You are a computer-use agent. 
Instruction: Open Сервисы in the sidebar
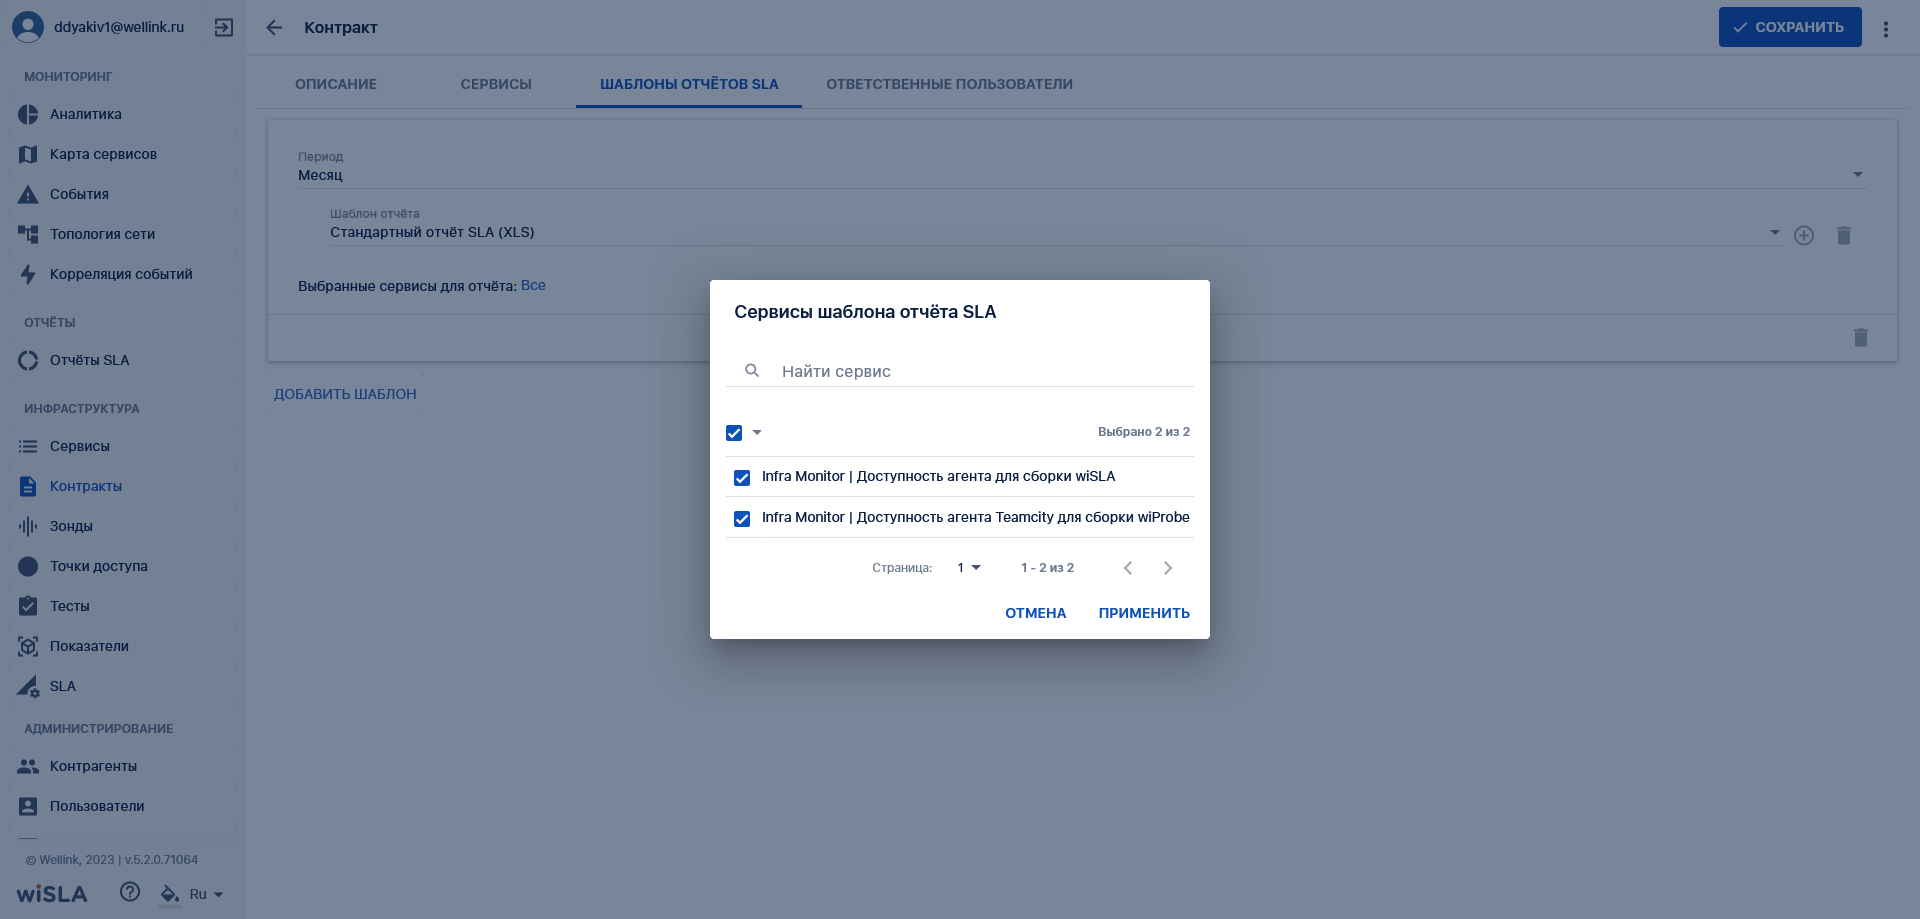122,446
